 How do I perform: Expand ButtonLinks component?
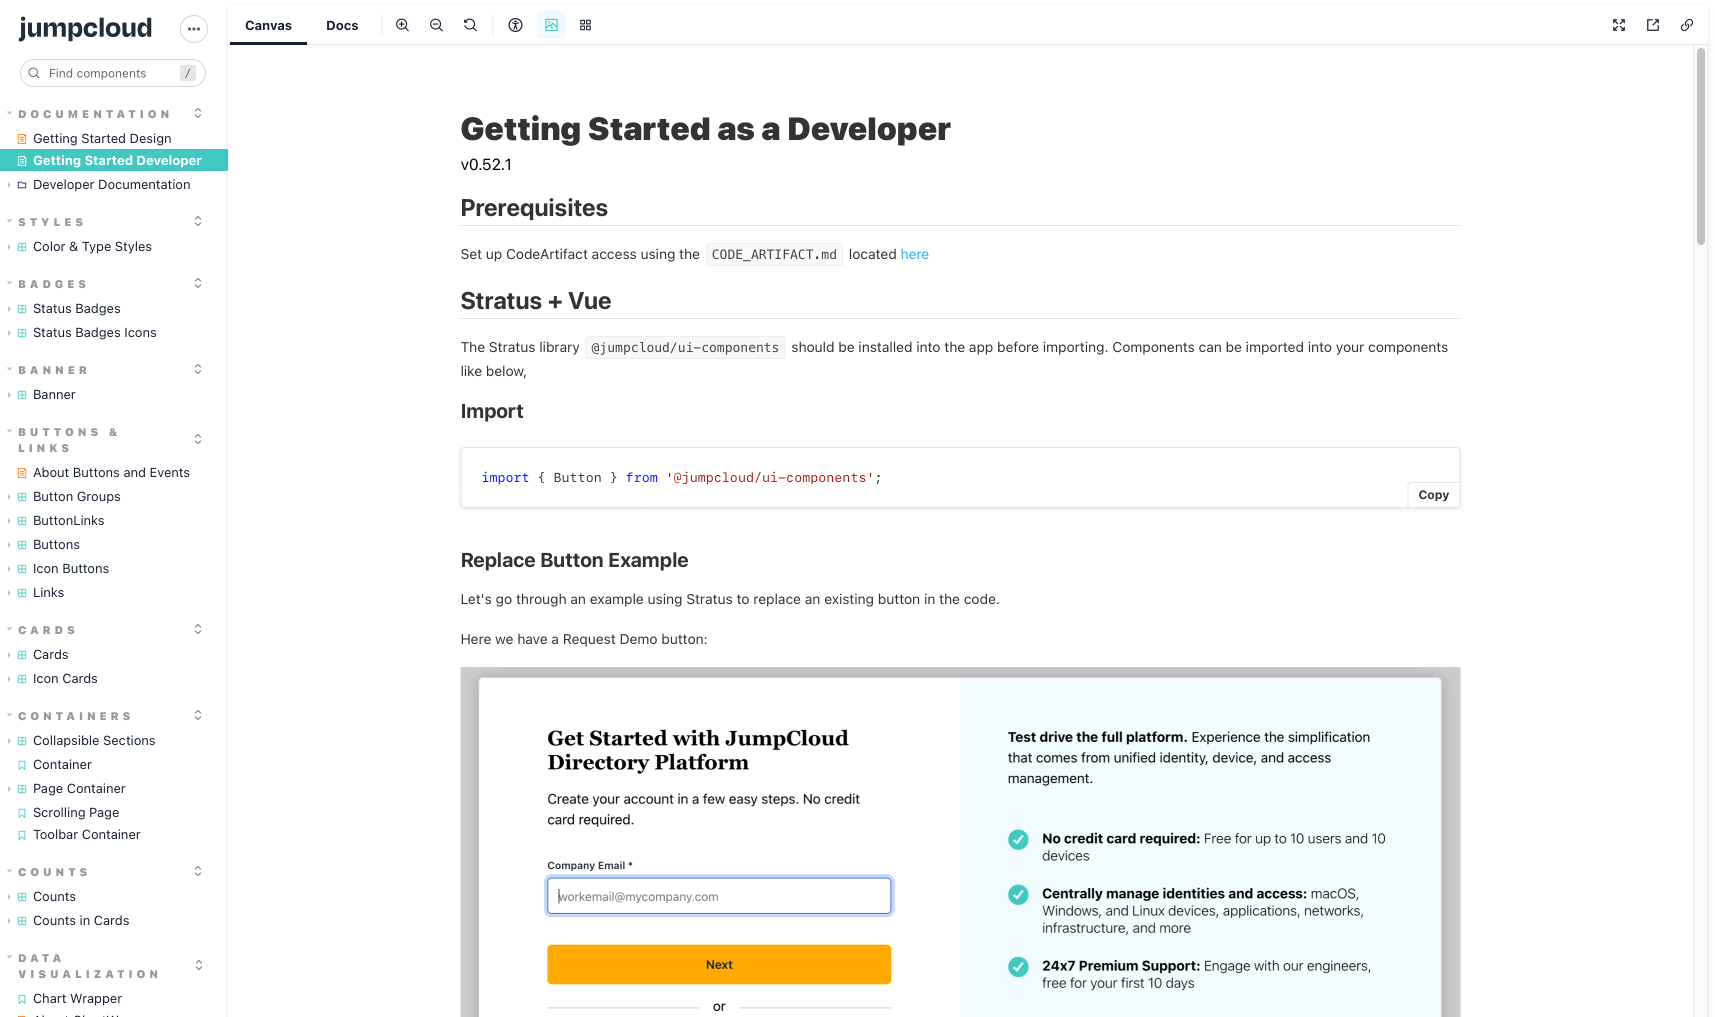pyautogui.click(x=68, y=521)
